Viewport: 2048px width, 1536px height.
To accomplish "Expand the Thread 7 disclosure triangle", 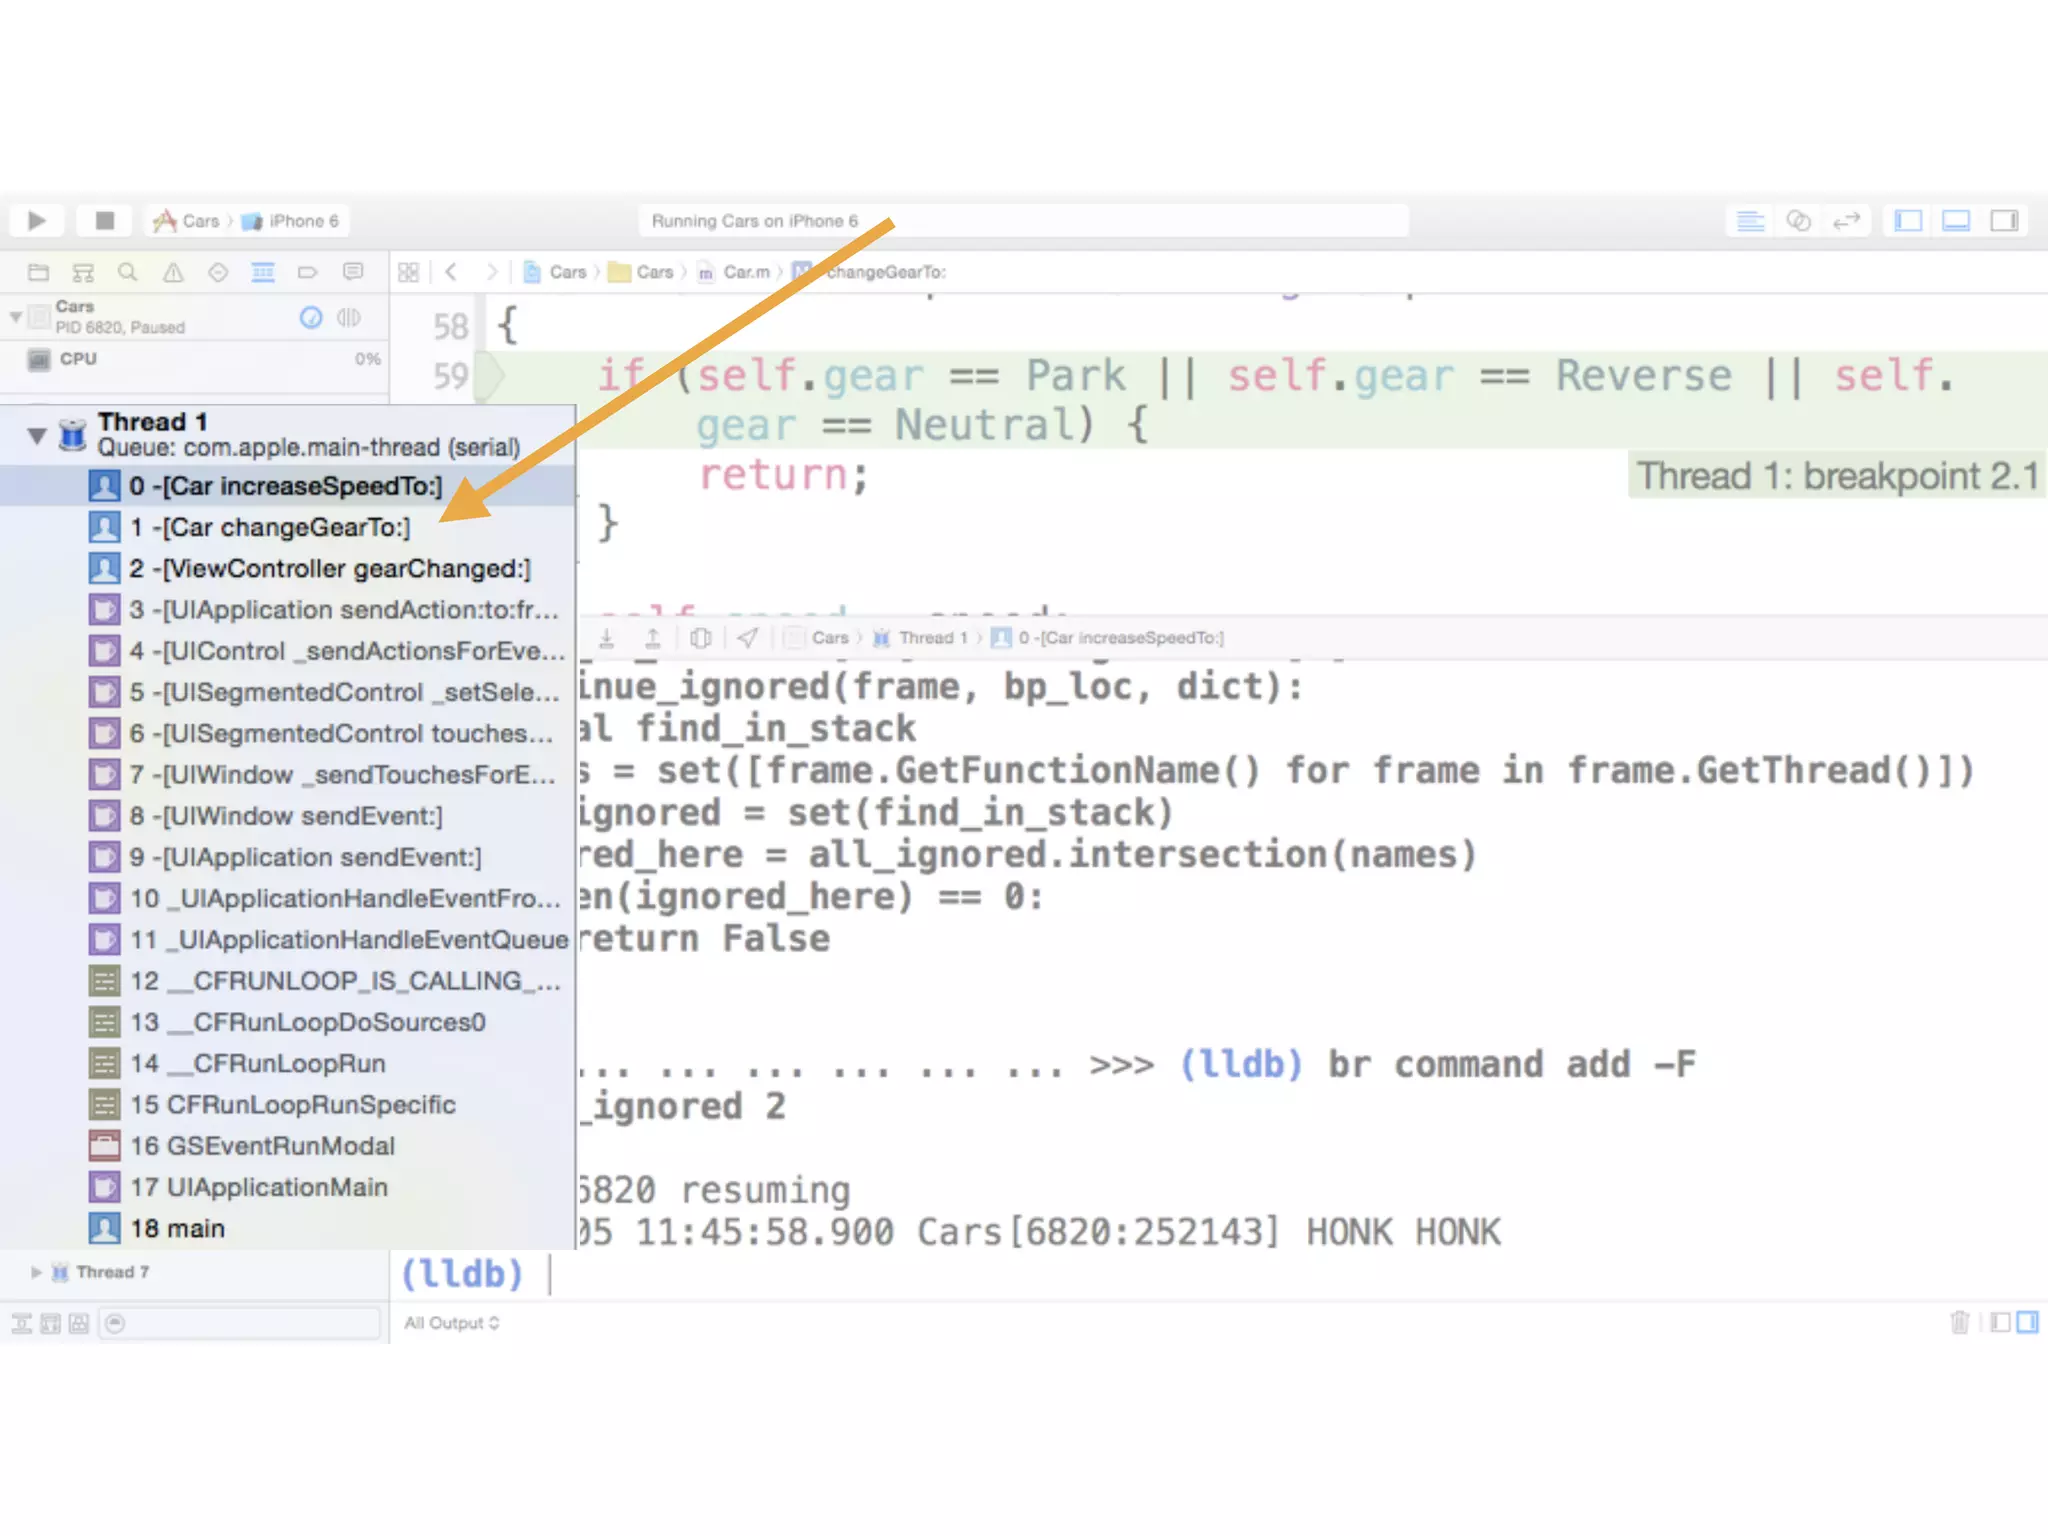I will click(x=36, y=1272).
